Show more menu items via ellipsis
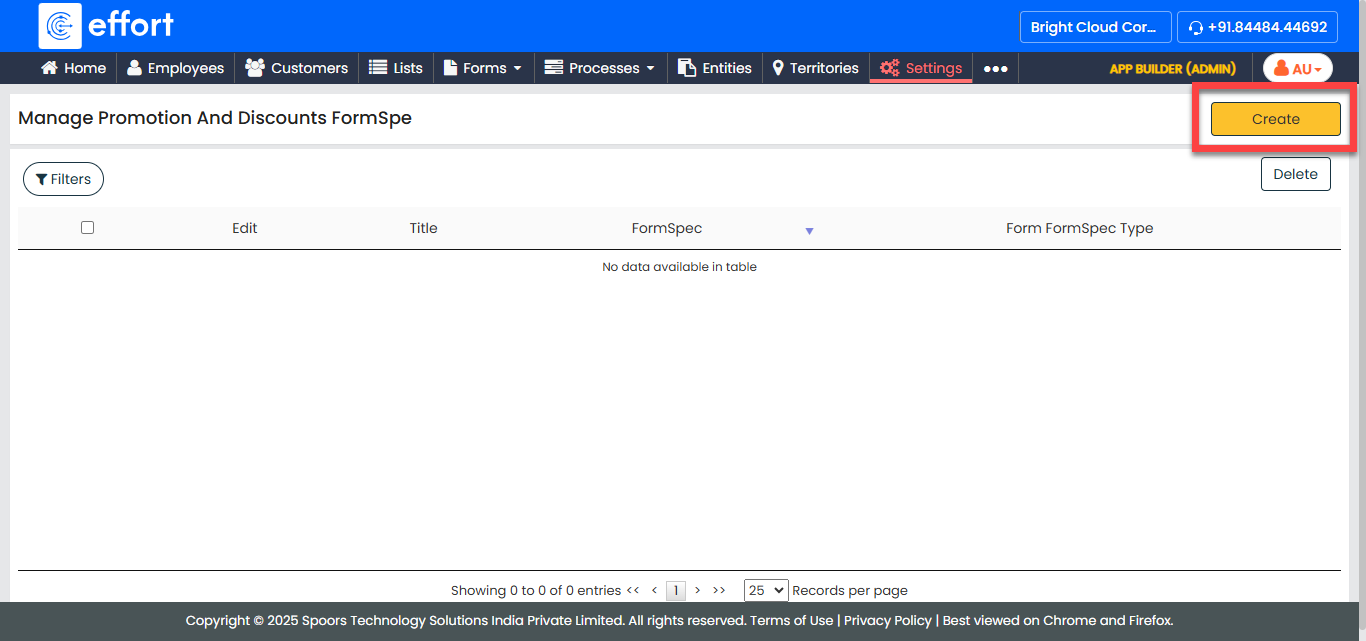Screen dimensions: 1366x641 995,69
